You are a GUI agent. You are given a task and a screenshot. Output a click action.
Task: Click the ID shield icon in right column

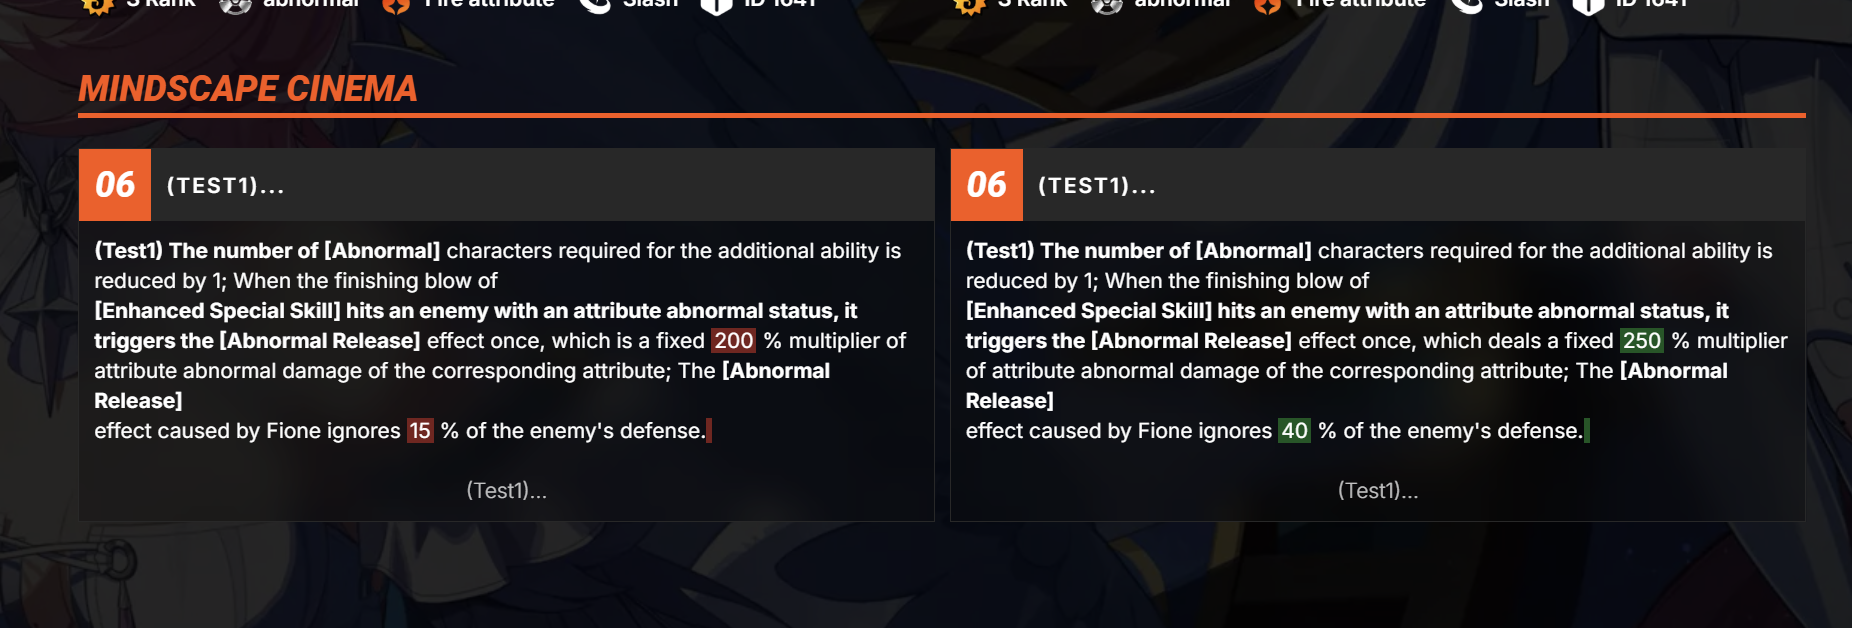pos(1588,5)
